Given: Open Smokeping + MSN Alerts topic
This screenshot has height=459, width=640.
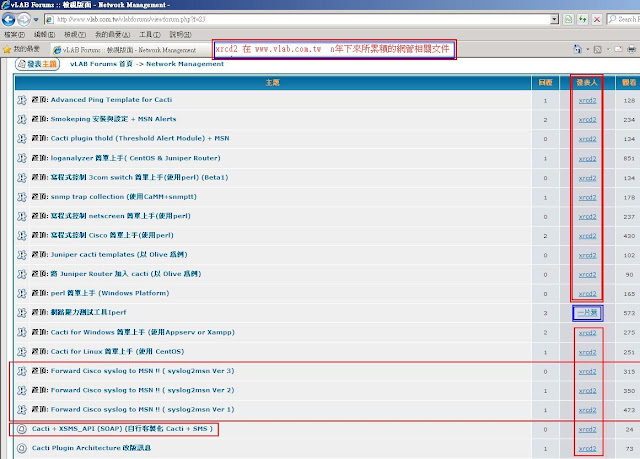Looking at the screenshot, I should coord(113,119).
